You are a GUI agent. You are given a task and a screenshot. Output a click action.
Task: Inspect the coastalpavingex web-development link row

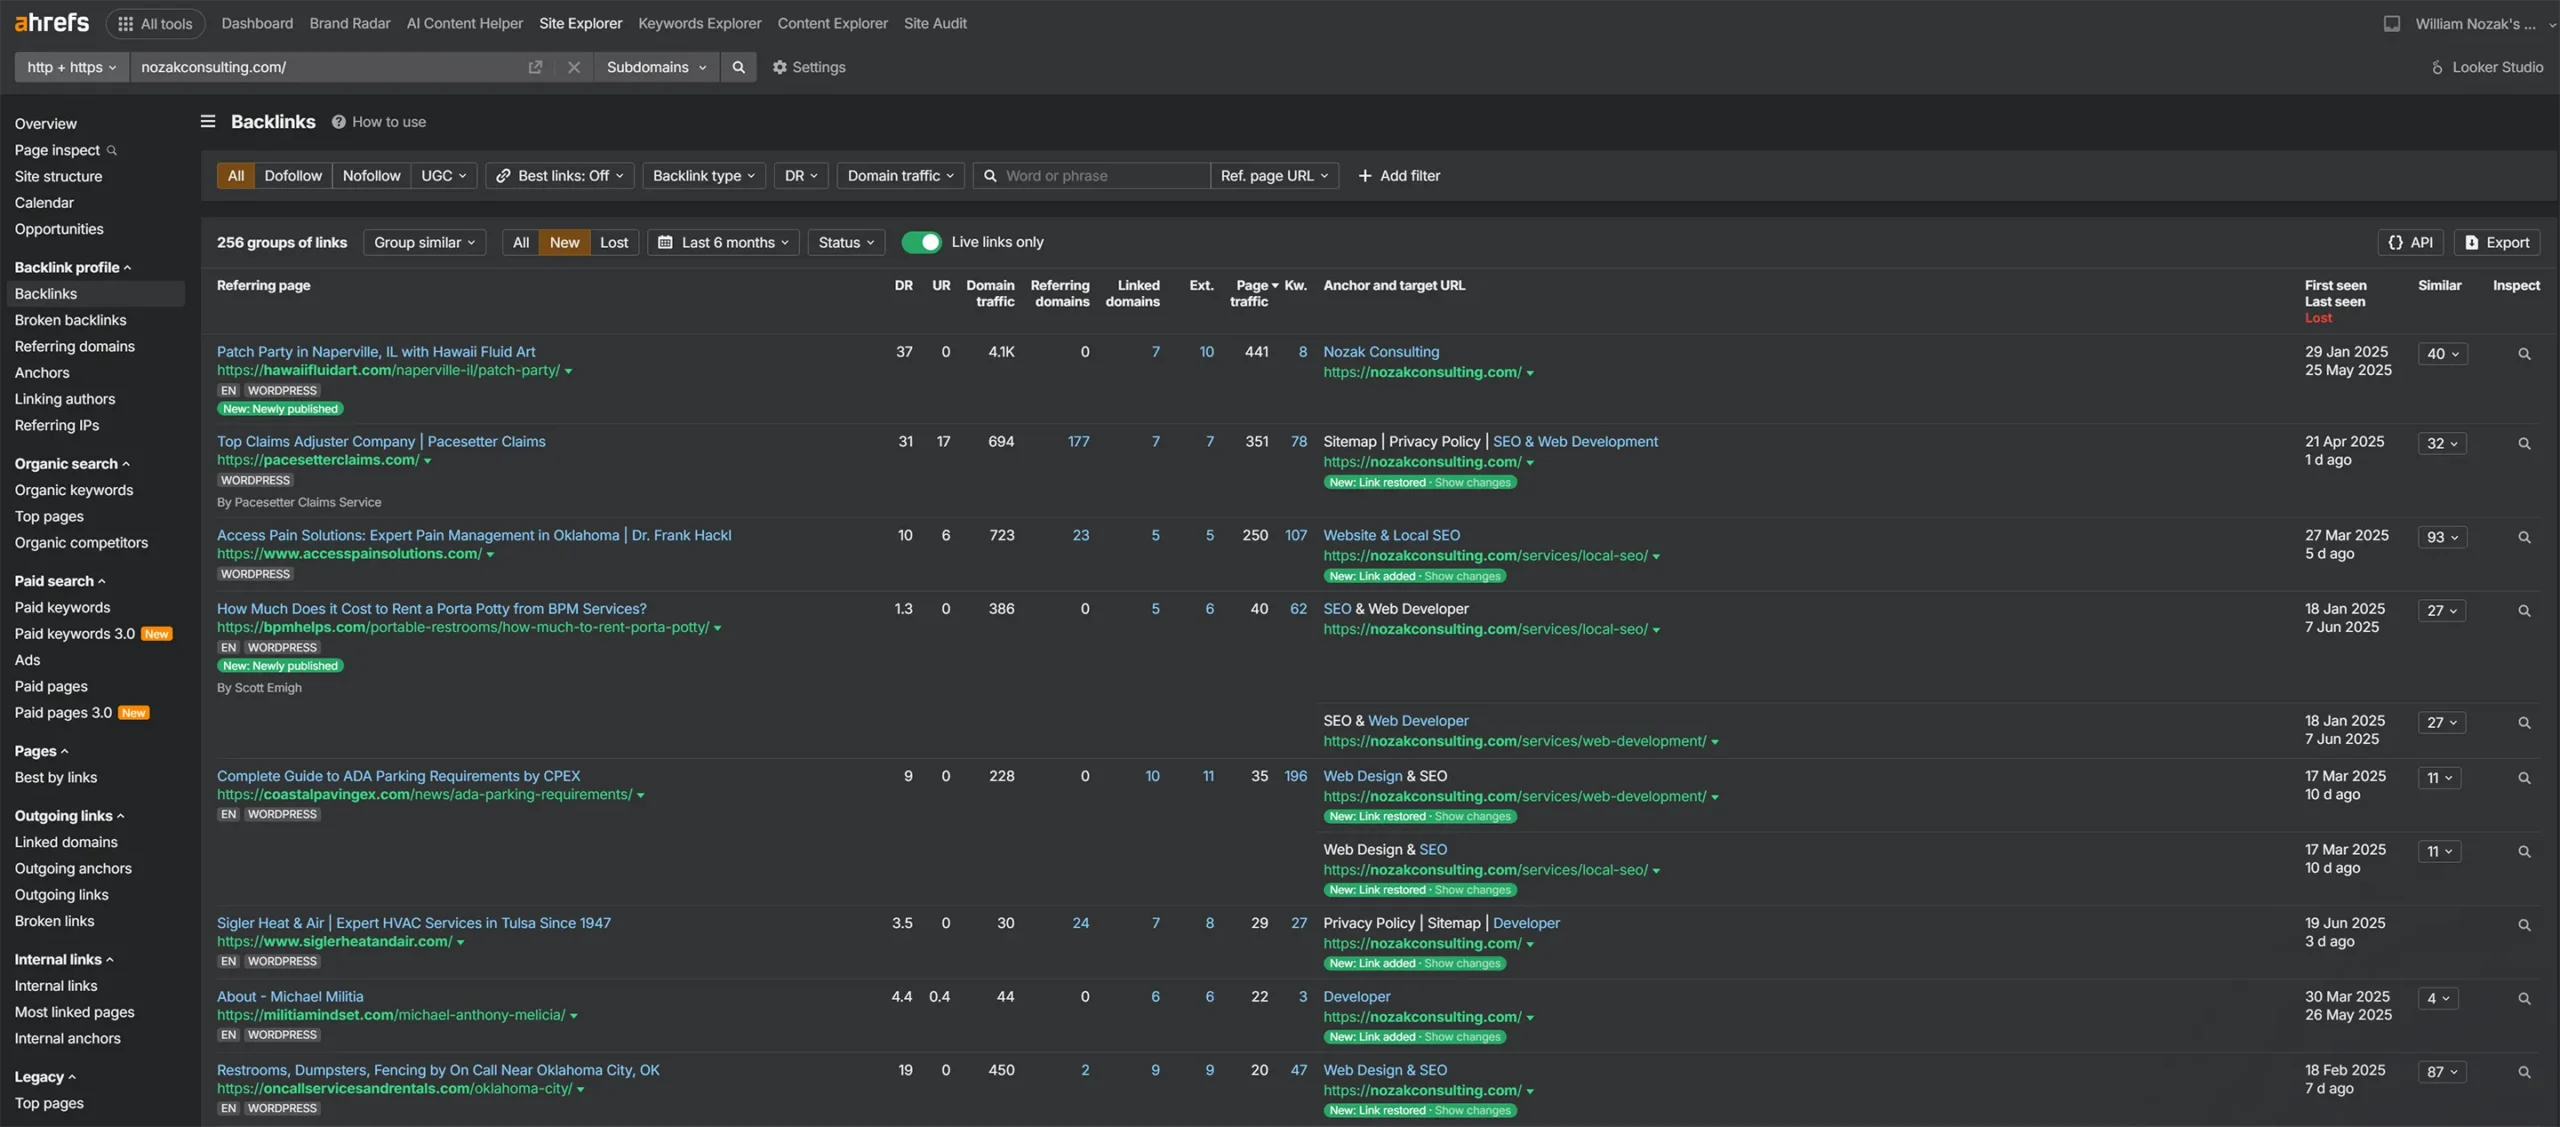(2524, 778)
